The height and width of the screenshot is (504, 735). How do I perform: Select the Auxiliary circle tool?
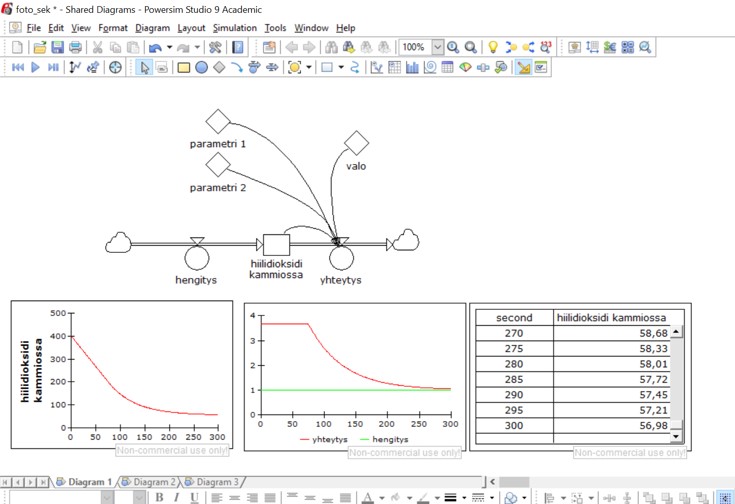point(201,68)
